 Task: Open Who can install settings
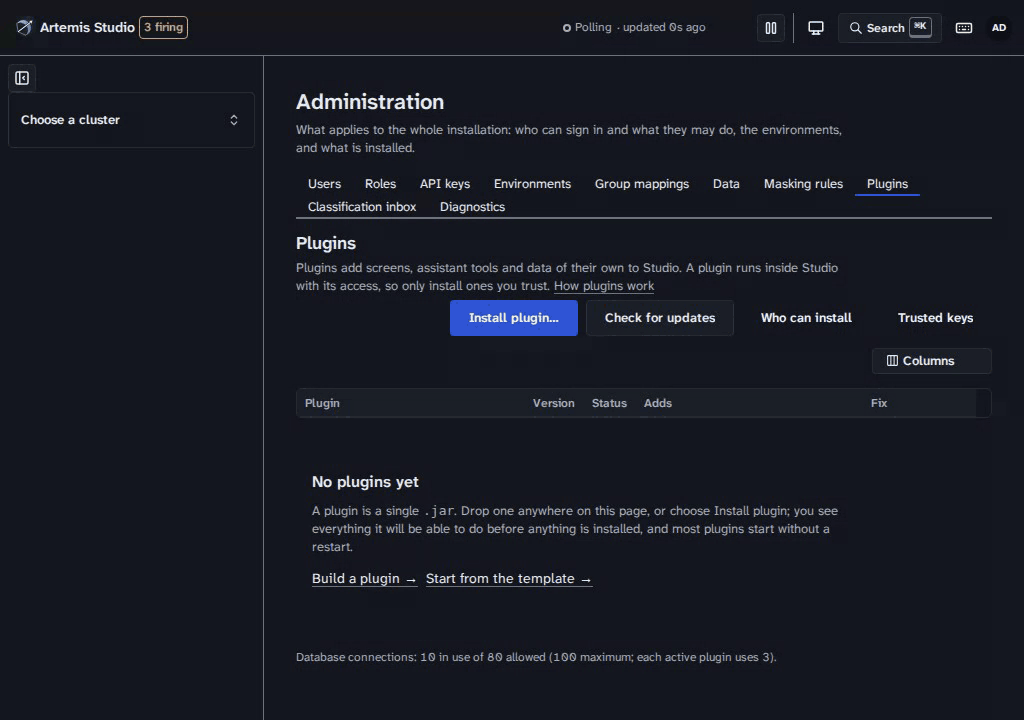click(806, 318)
